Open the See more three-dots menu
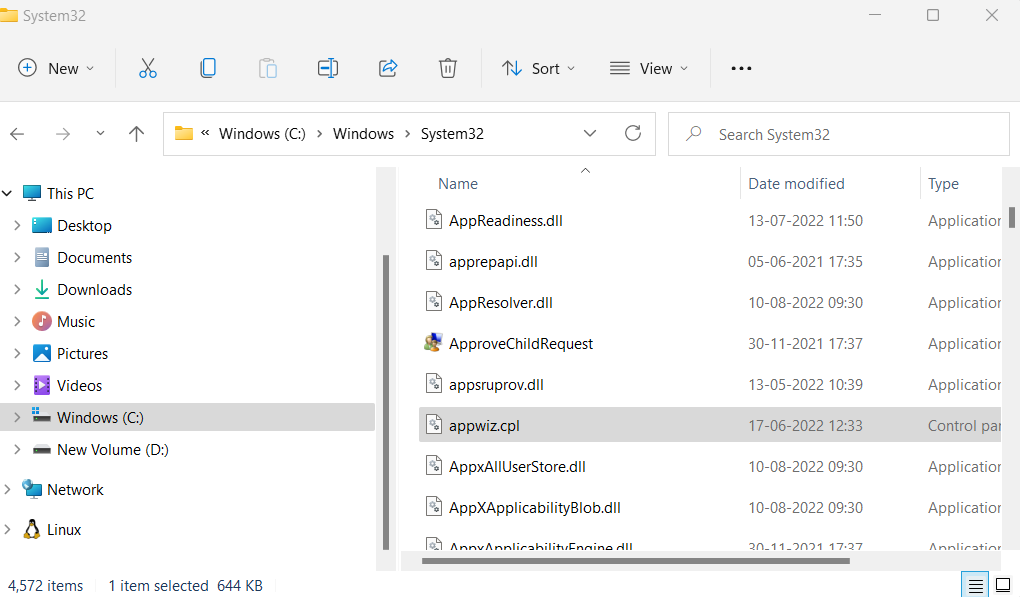Screen dimensions: 1020x597 (741, 68)
